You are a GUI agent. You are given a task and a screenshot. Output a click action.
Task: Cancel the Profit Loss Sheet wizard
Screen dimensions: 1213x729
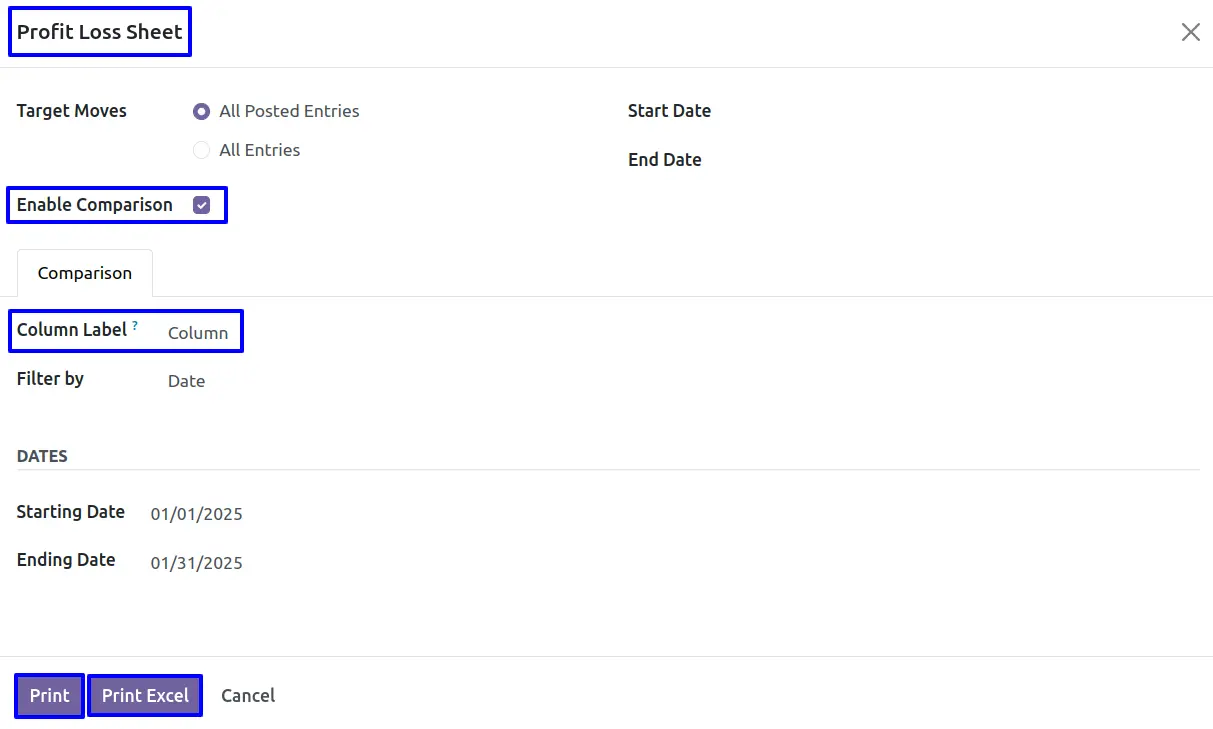(248, 695)
